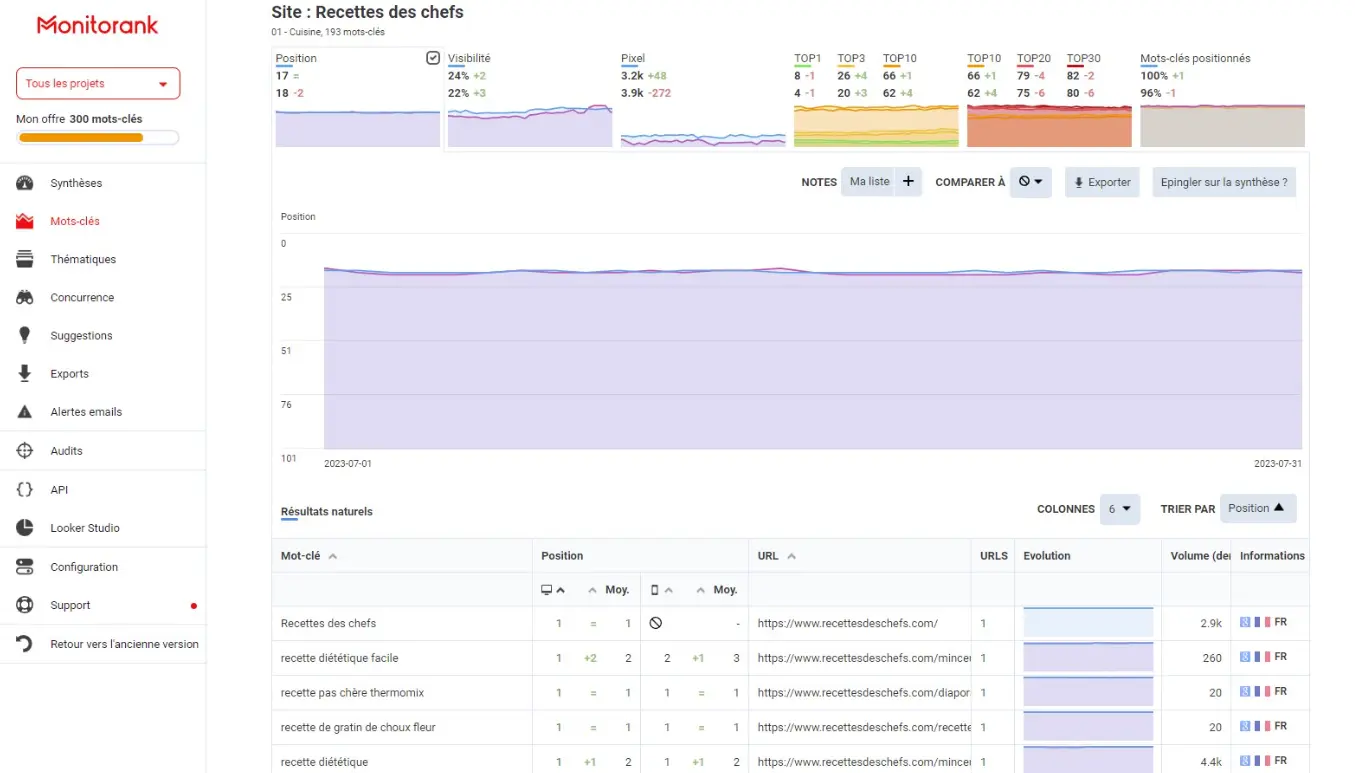The height and width of the screenshot is (773, 1355).
Task: Click the Mon offre usage progress bar
Action: pos(97,138)
